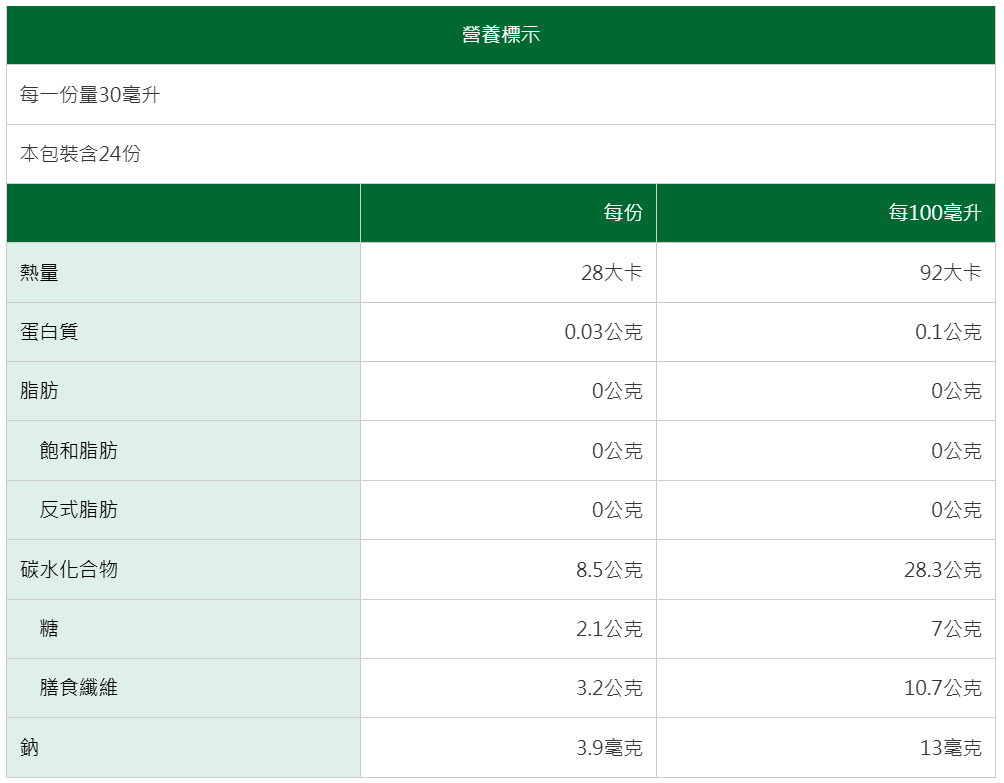Select the 膳食纖維 row label

click(x=79, y=687)
